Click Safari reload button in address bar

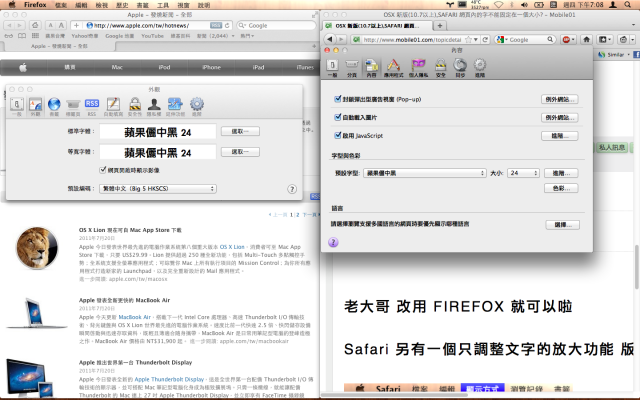click(227, 25)
